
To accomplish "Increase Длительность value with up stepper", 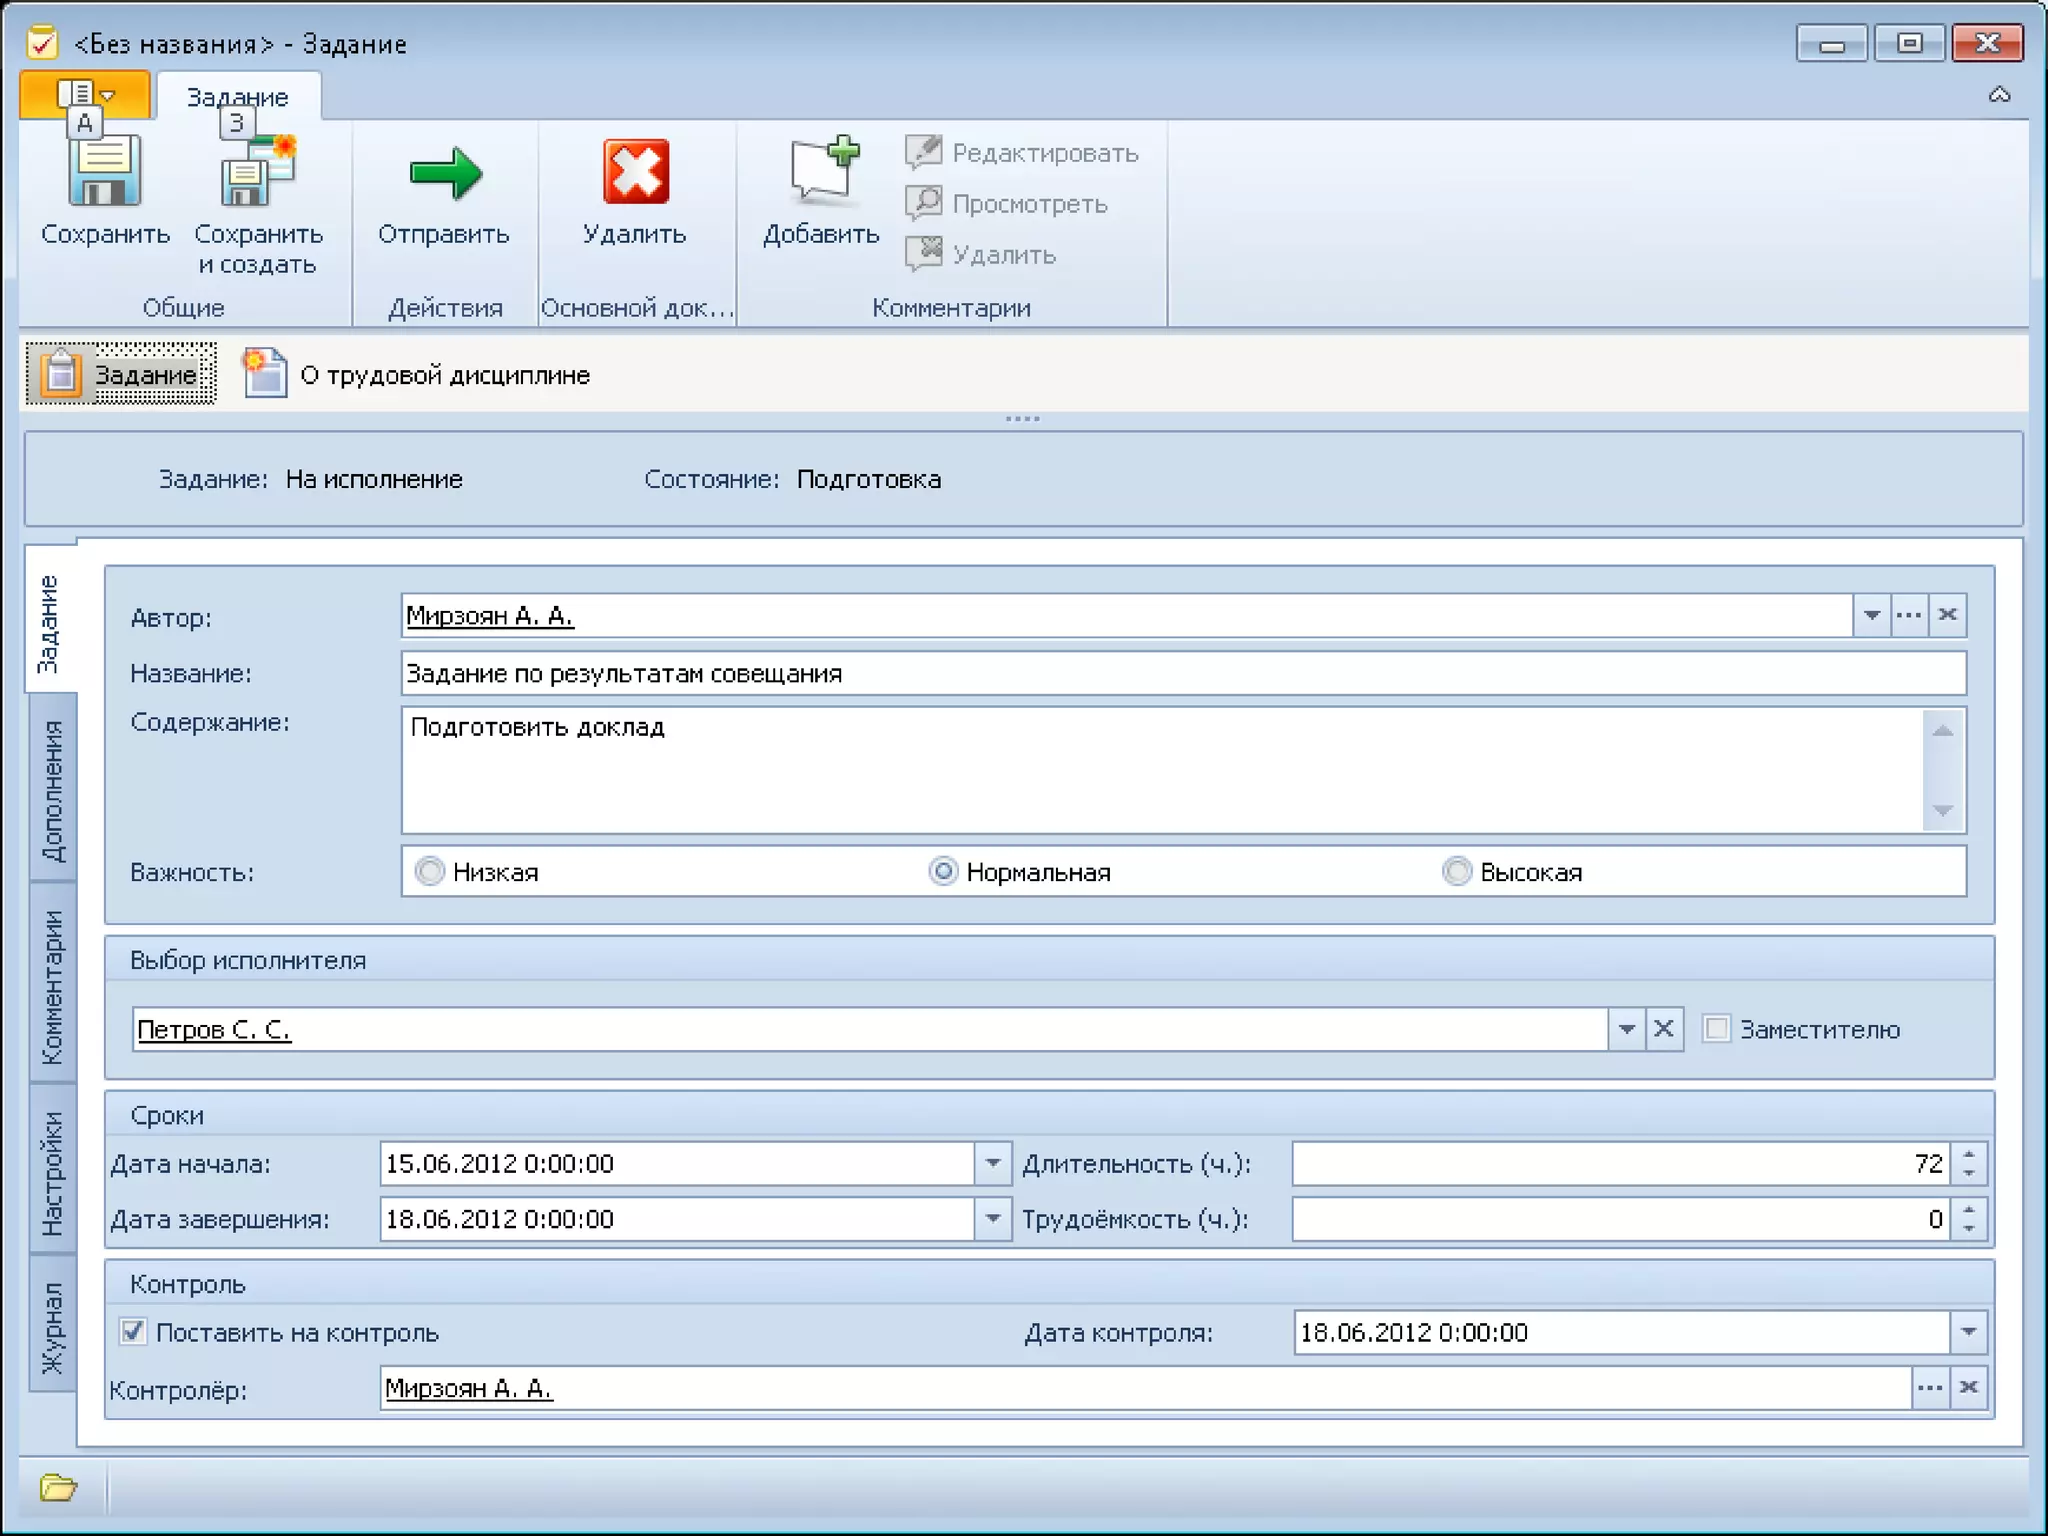I will point(1969,1155).
